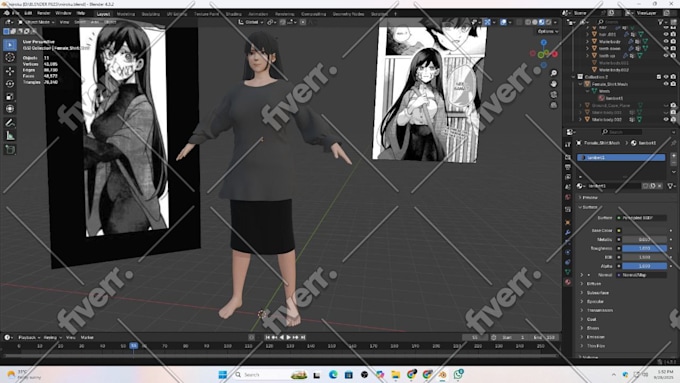Select the Select Box tool
Image resolution: width=680 pixels, height=383 pixels.
pyautogui.click(x=10, y=45)
